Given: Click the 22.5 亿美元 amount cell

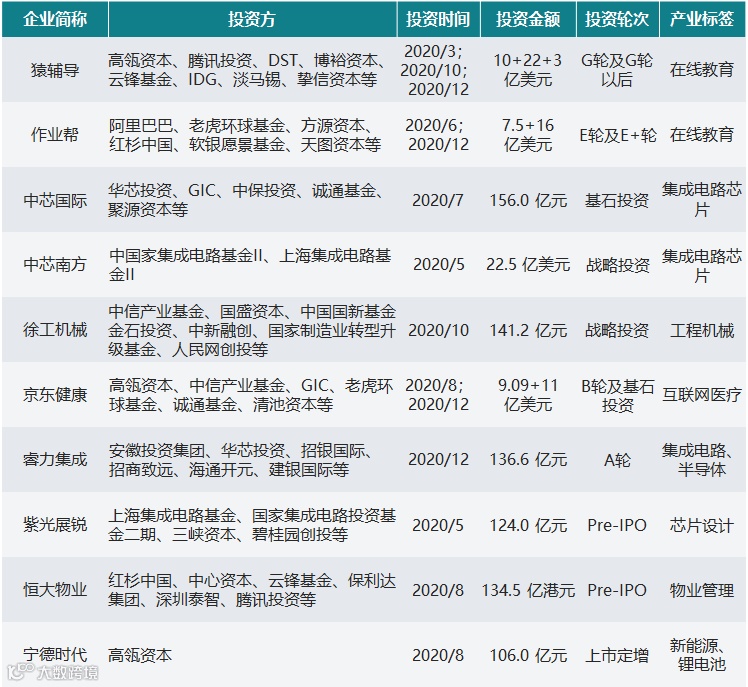Looking at the screenshot, I should (x=528, y=264).
